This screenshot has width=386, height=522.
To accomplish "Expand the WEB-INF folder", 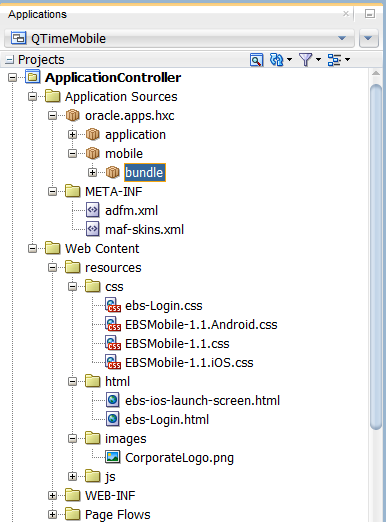I will (x=52, y=496).
